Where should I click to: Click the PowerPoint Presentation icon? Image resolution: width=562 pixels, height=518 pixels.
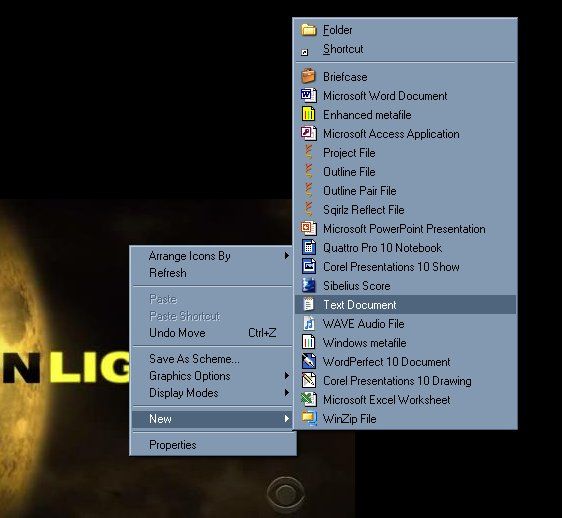coord(309,228)
